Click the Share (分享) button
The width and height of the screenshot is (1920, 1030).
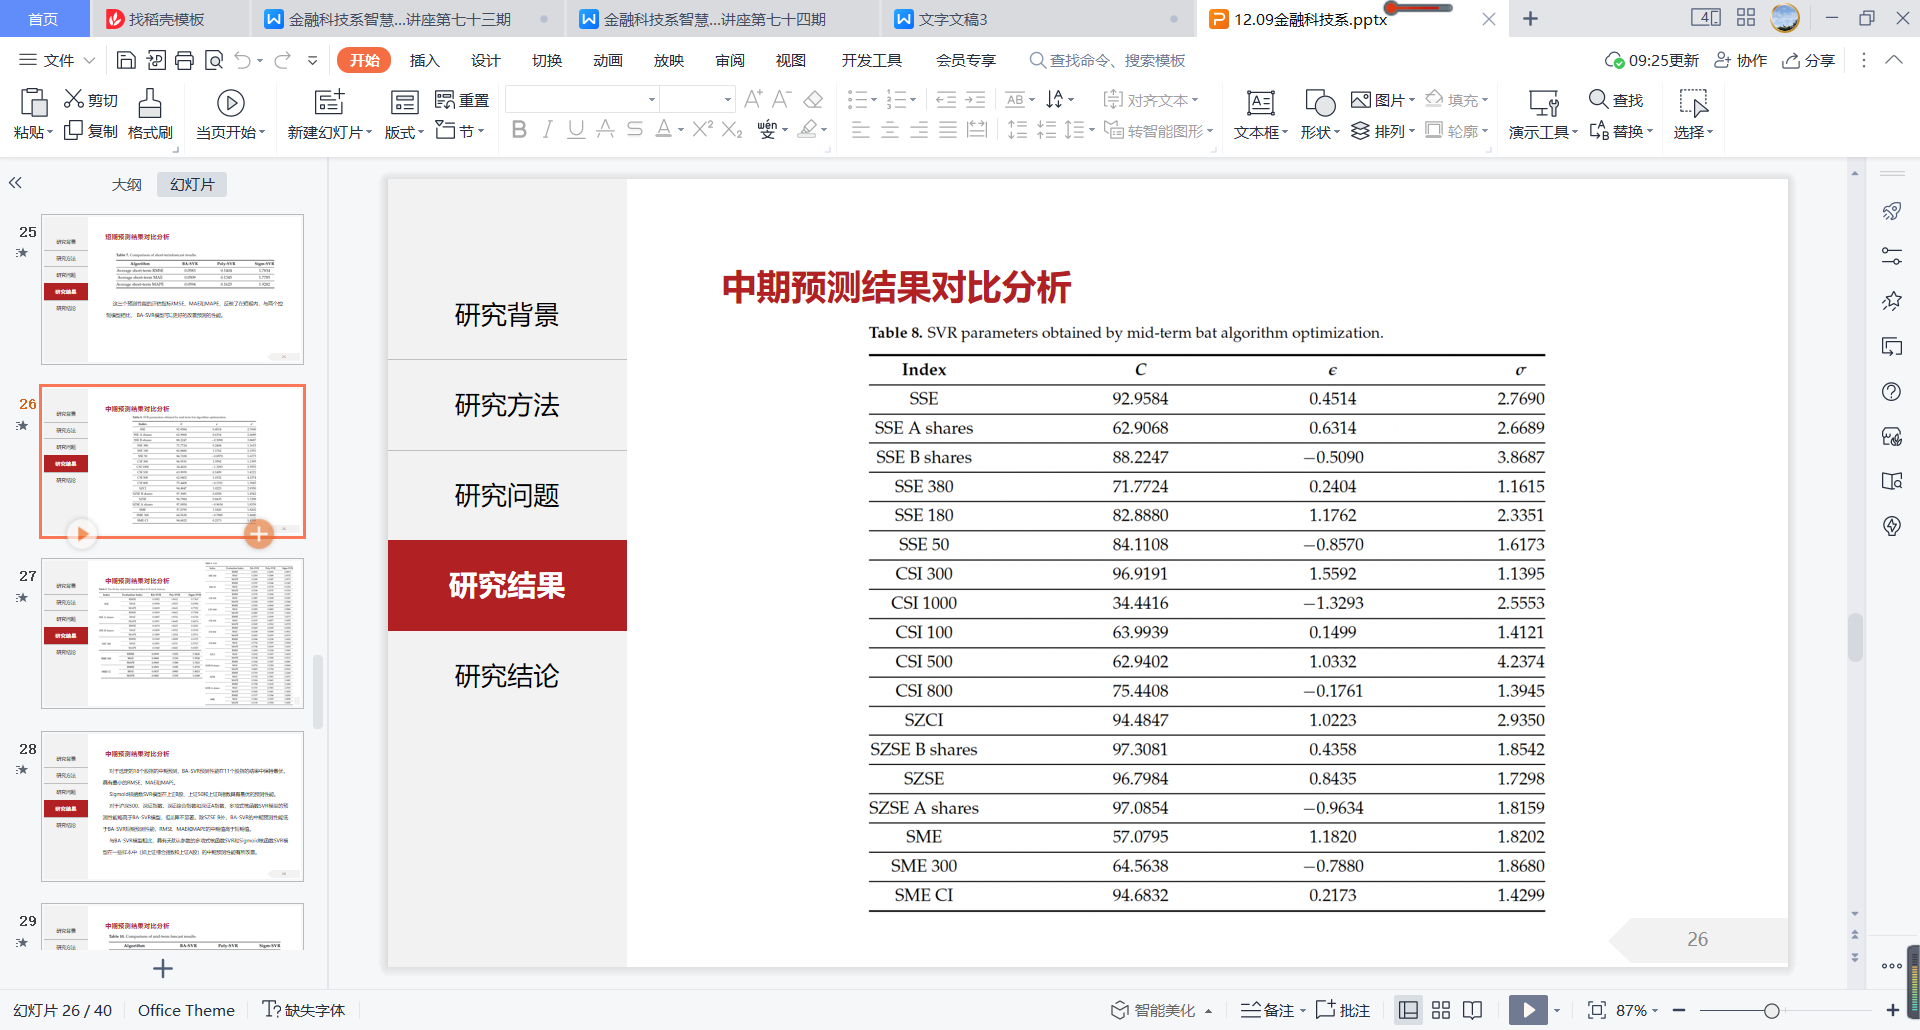point(1809,60)
